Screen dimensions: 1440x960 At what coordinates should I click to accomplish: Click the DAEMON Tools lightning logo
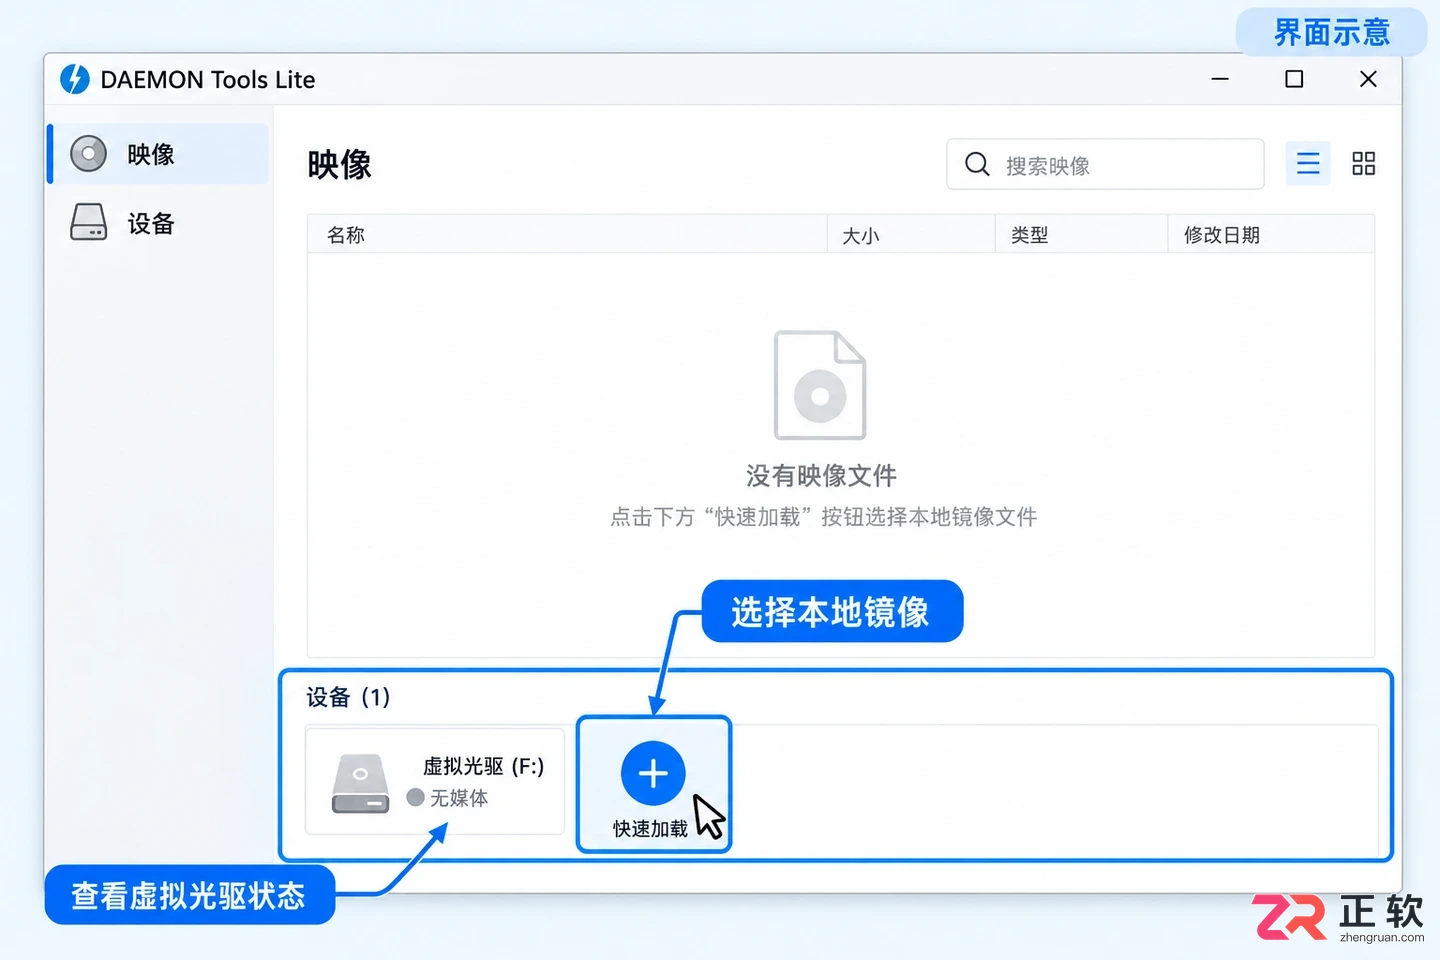(75, 79)
